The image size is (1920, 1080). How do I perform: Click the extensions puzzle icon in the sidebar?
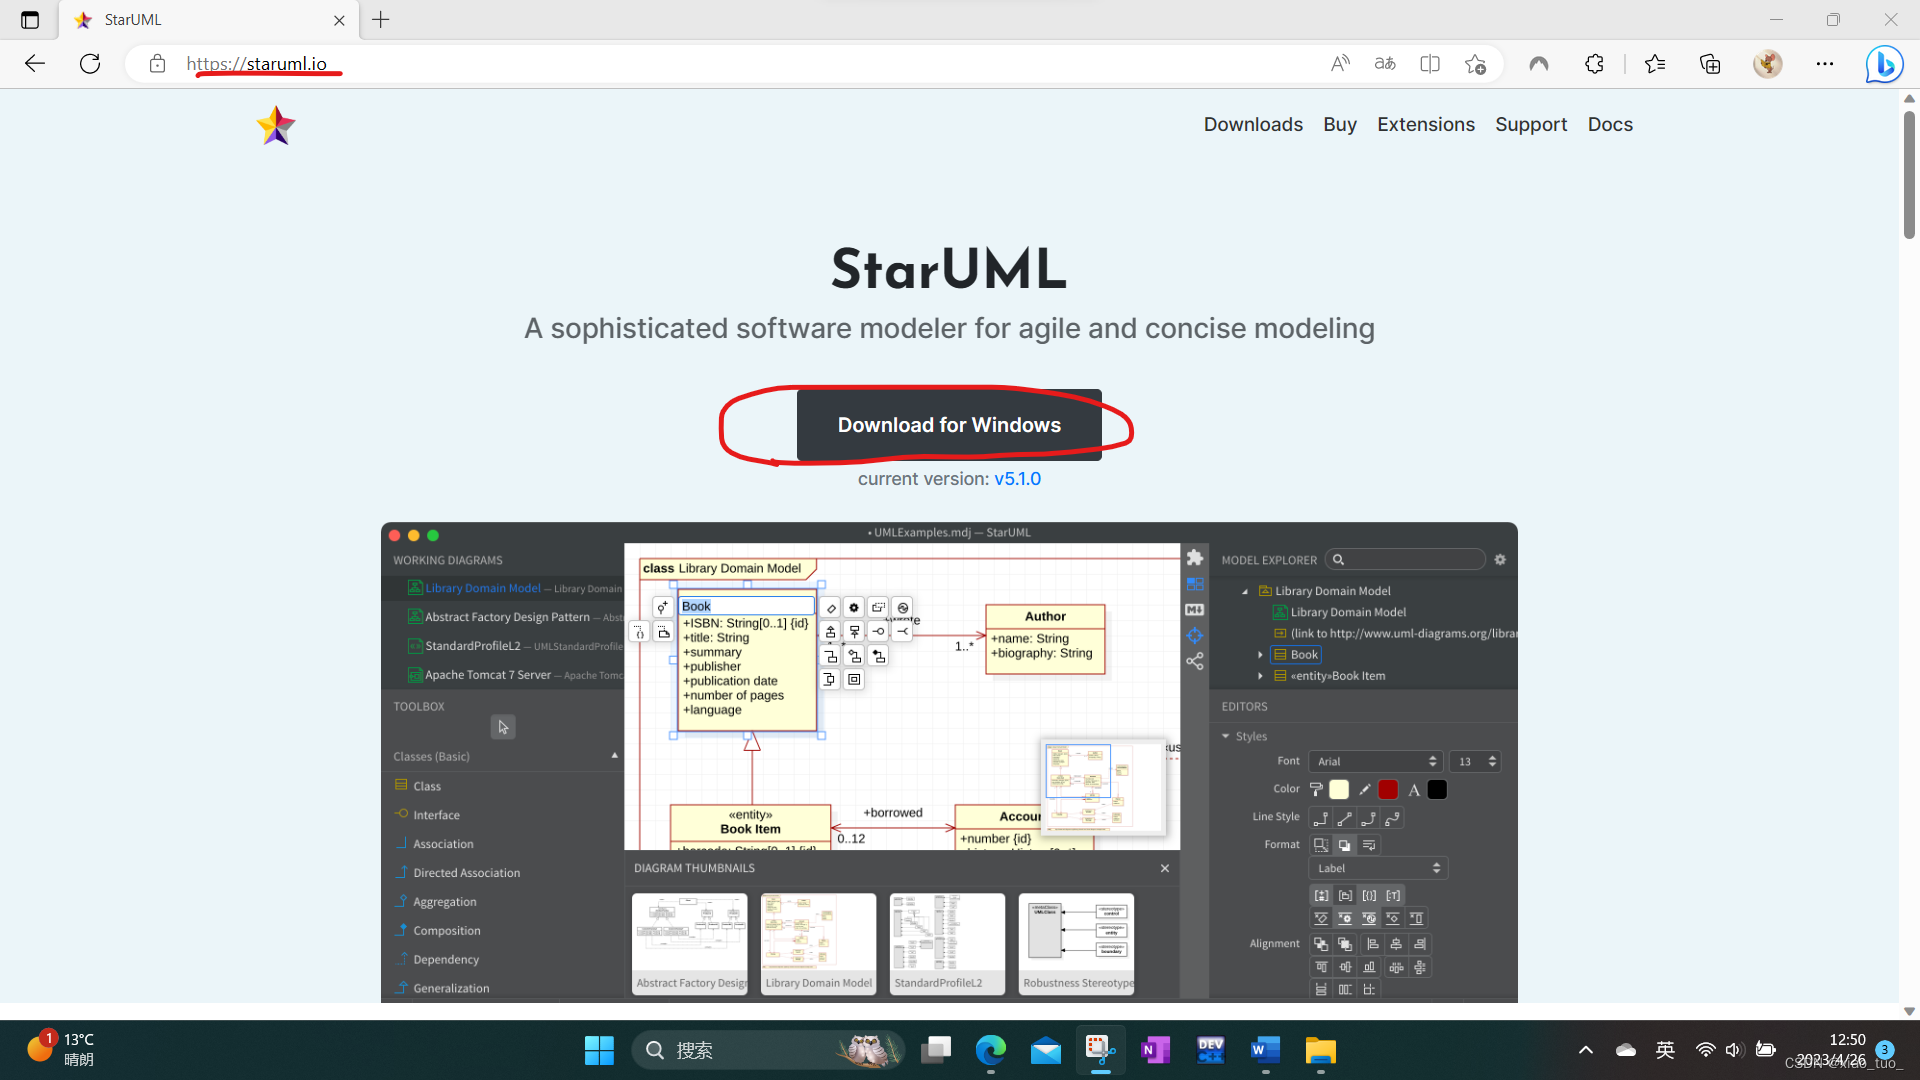1195,557
